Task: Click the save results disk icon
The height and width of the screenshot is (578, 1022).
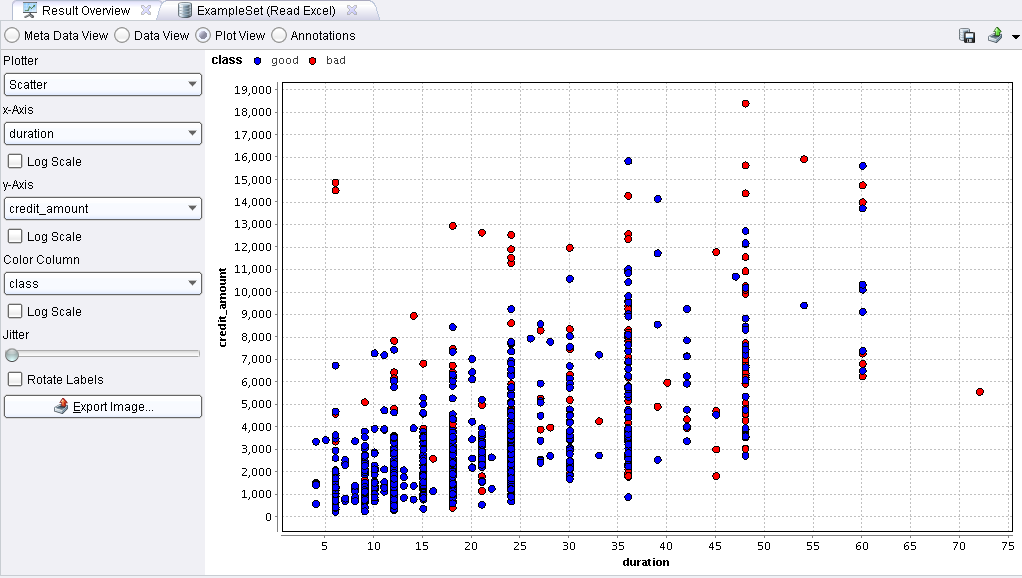Action: pos(967,36)
